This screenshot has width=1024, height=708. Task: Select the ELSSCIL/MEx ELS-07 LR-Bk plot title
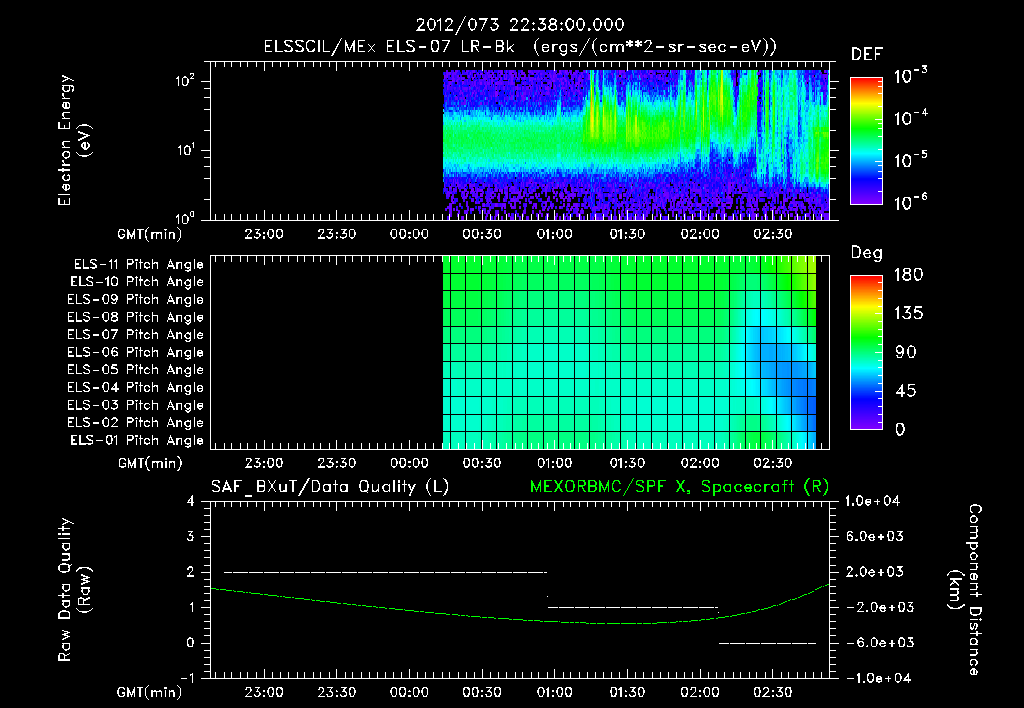click(x=520, y=47)
